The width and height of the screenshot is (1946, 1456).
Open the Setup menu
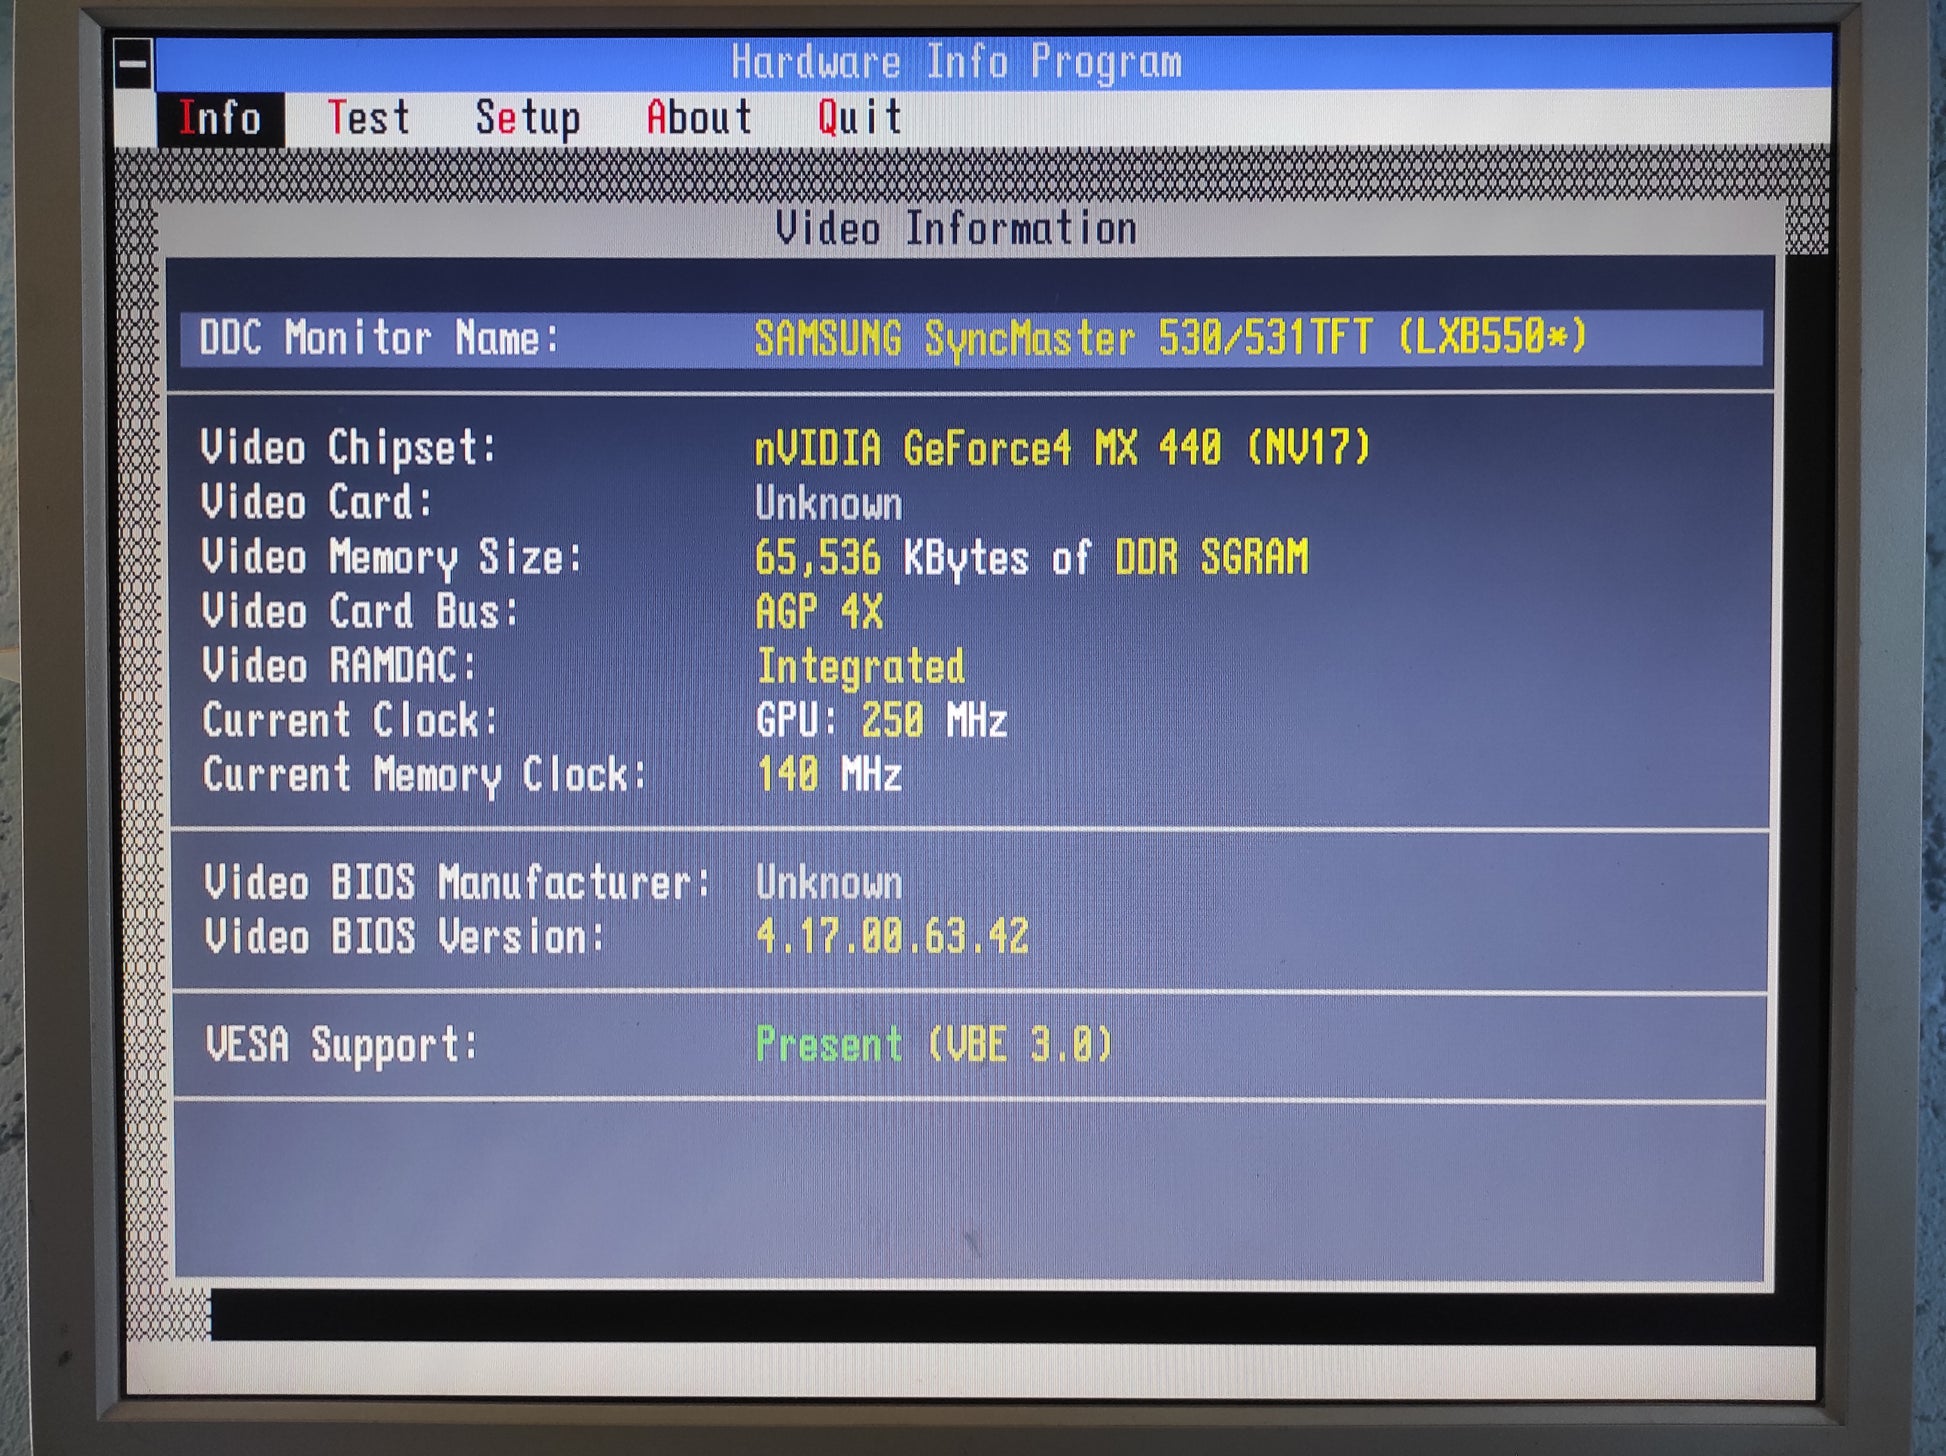(x=527, y=119)
